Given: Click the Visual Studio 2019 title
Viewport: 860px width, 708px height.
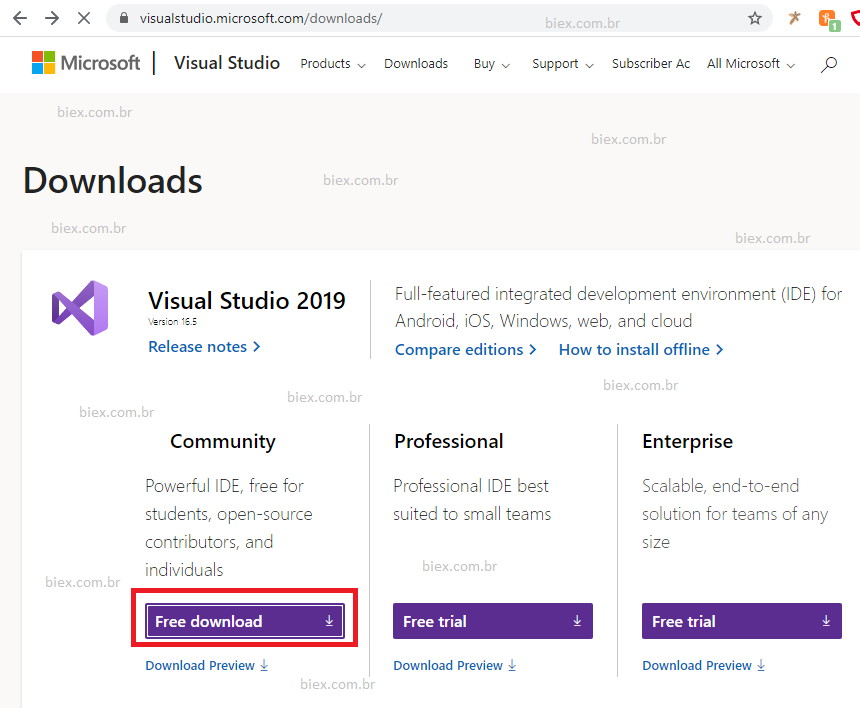Looking at the screenshot, I should (247, 301).
